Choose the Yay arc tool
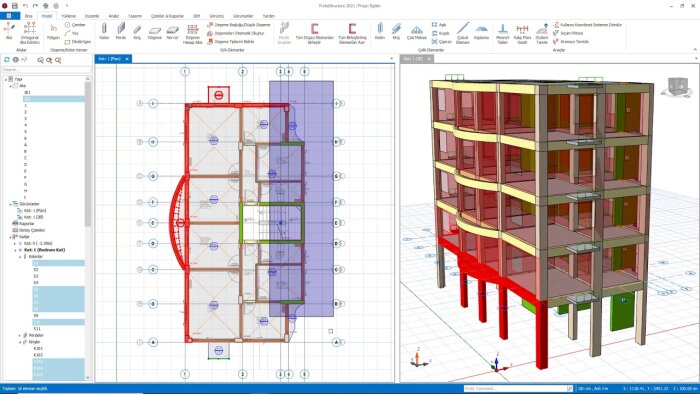 click(72, 33)
